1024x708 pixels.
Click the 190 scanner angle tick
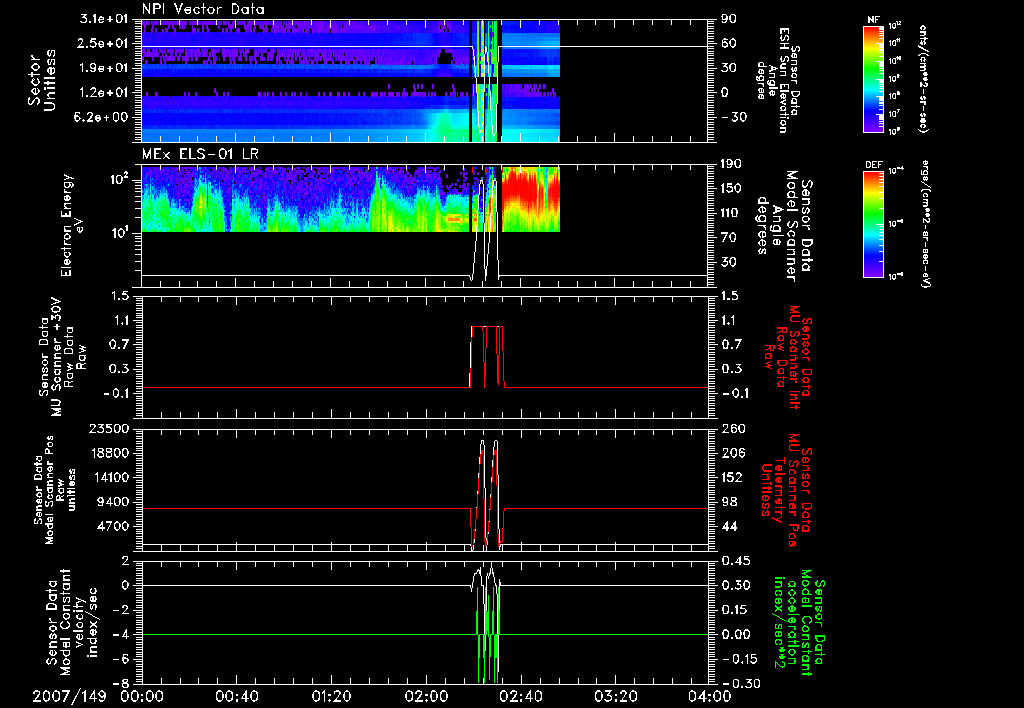(732, 164)
